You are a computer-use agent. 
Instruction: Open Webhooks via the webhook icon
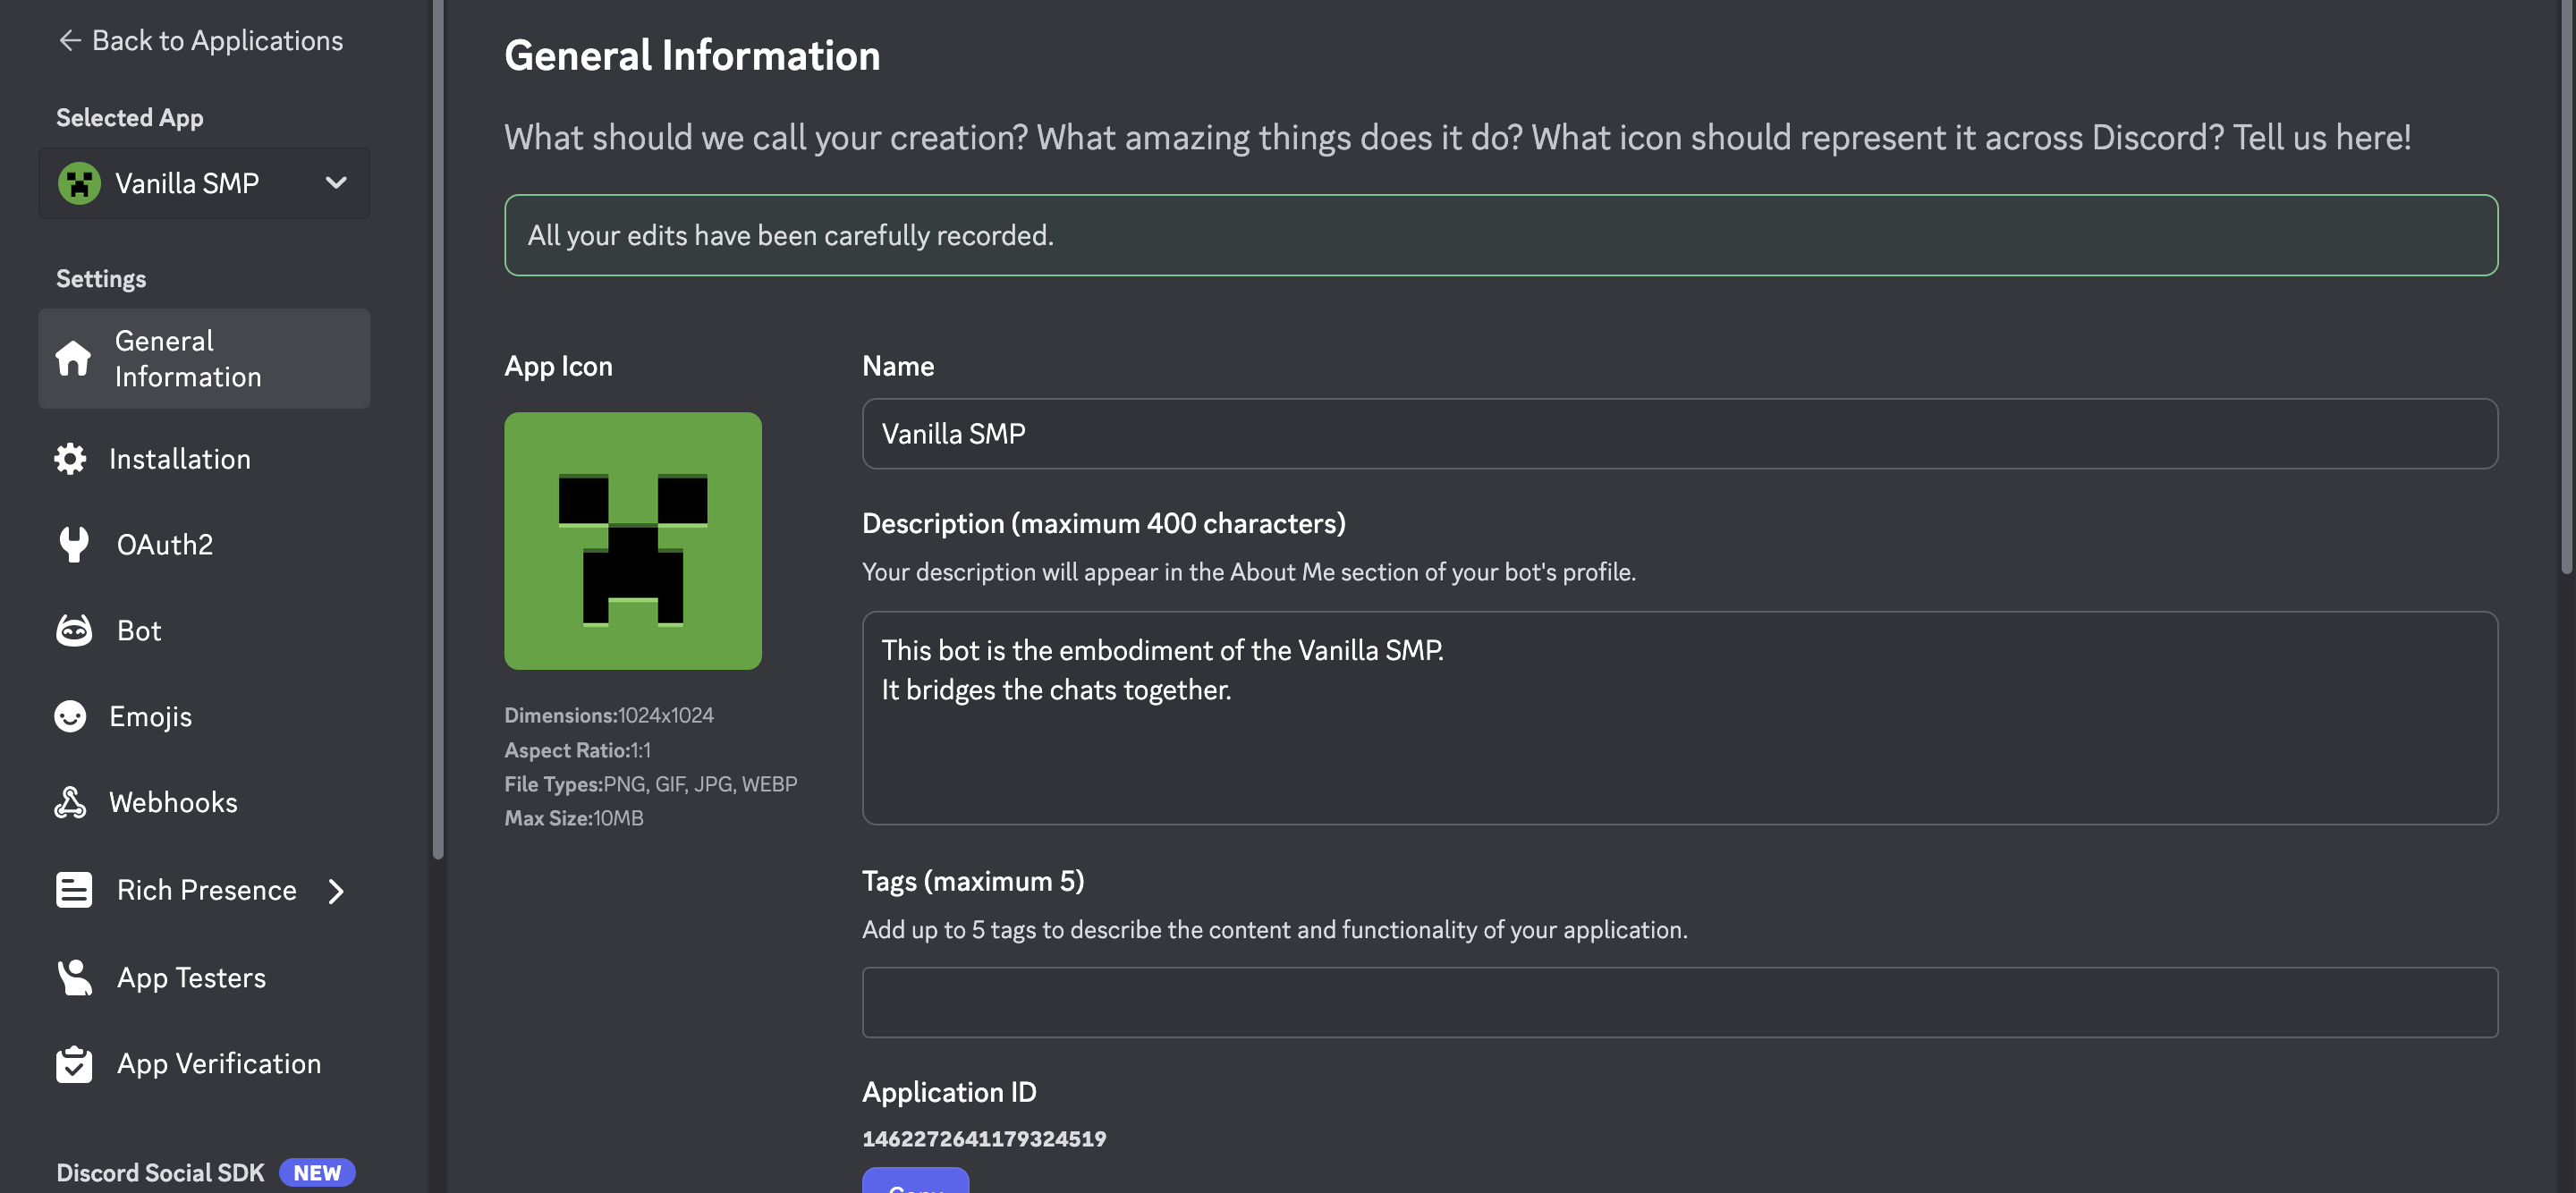point(73,802)
